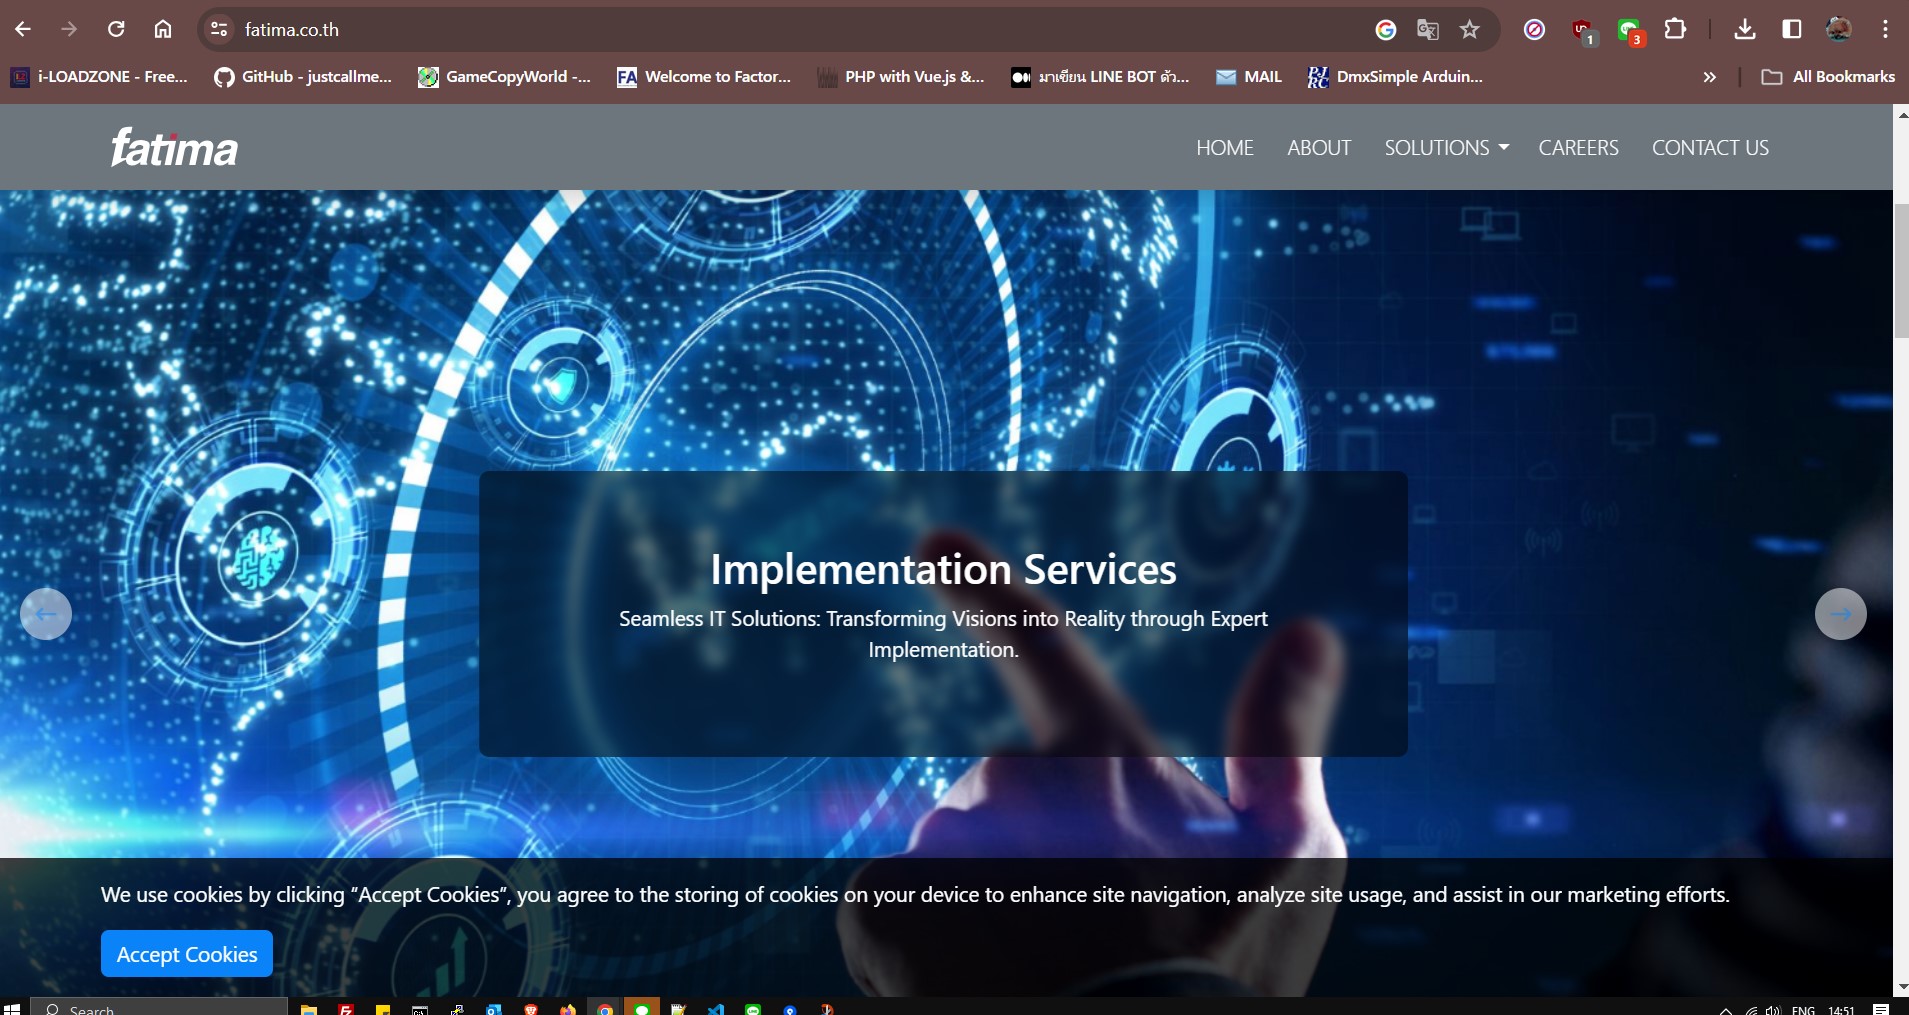1909x1015 pixels.
Task: Open the uBlock Origin extension icon
Action: click(1582, 31)
